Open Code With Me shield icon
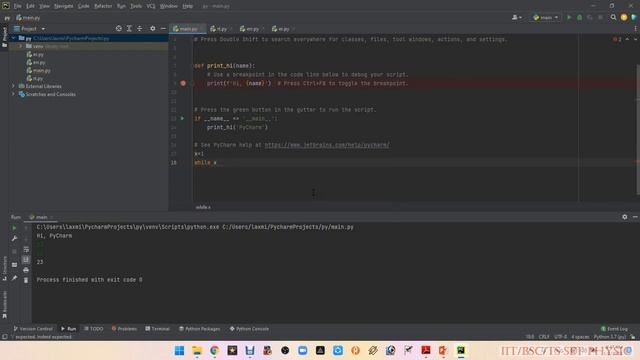This screenshot has height=360, width=640. pos(634,18)
